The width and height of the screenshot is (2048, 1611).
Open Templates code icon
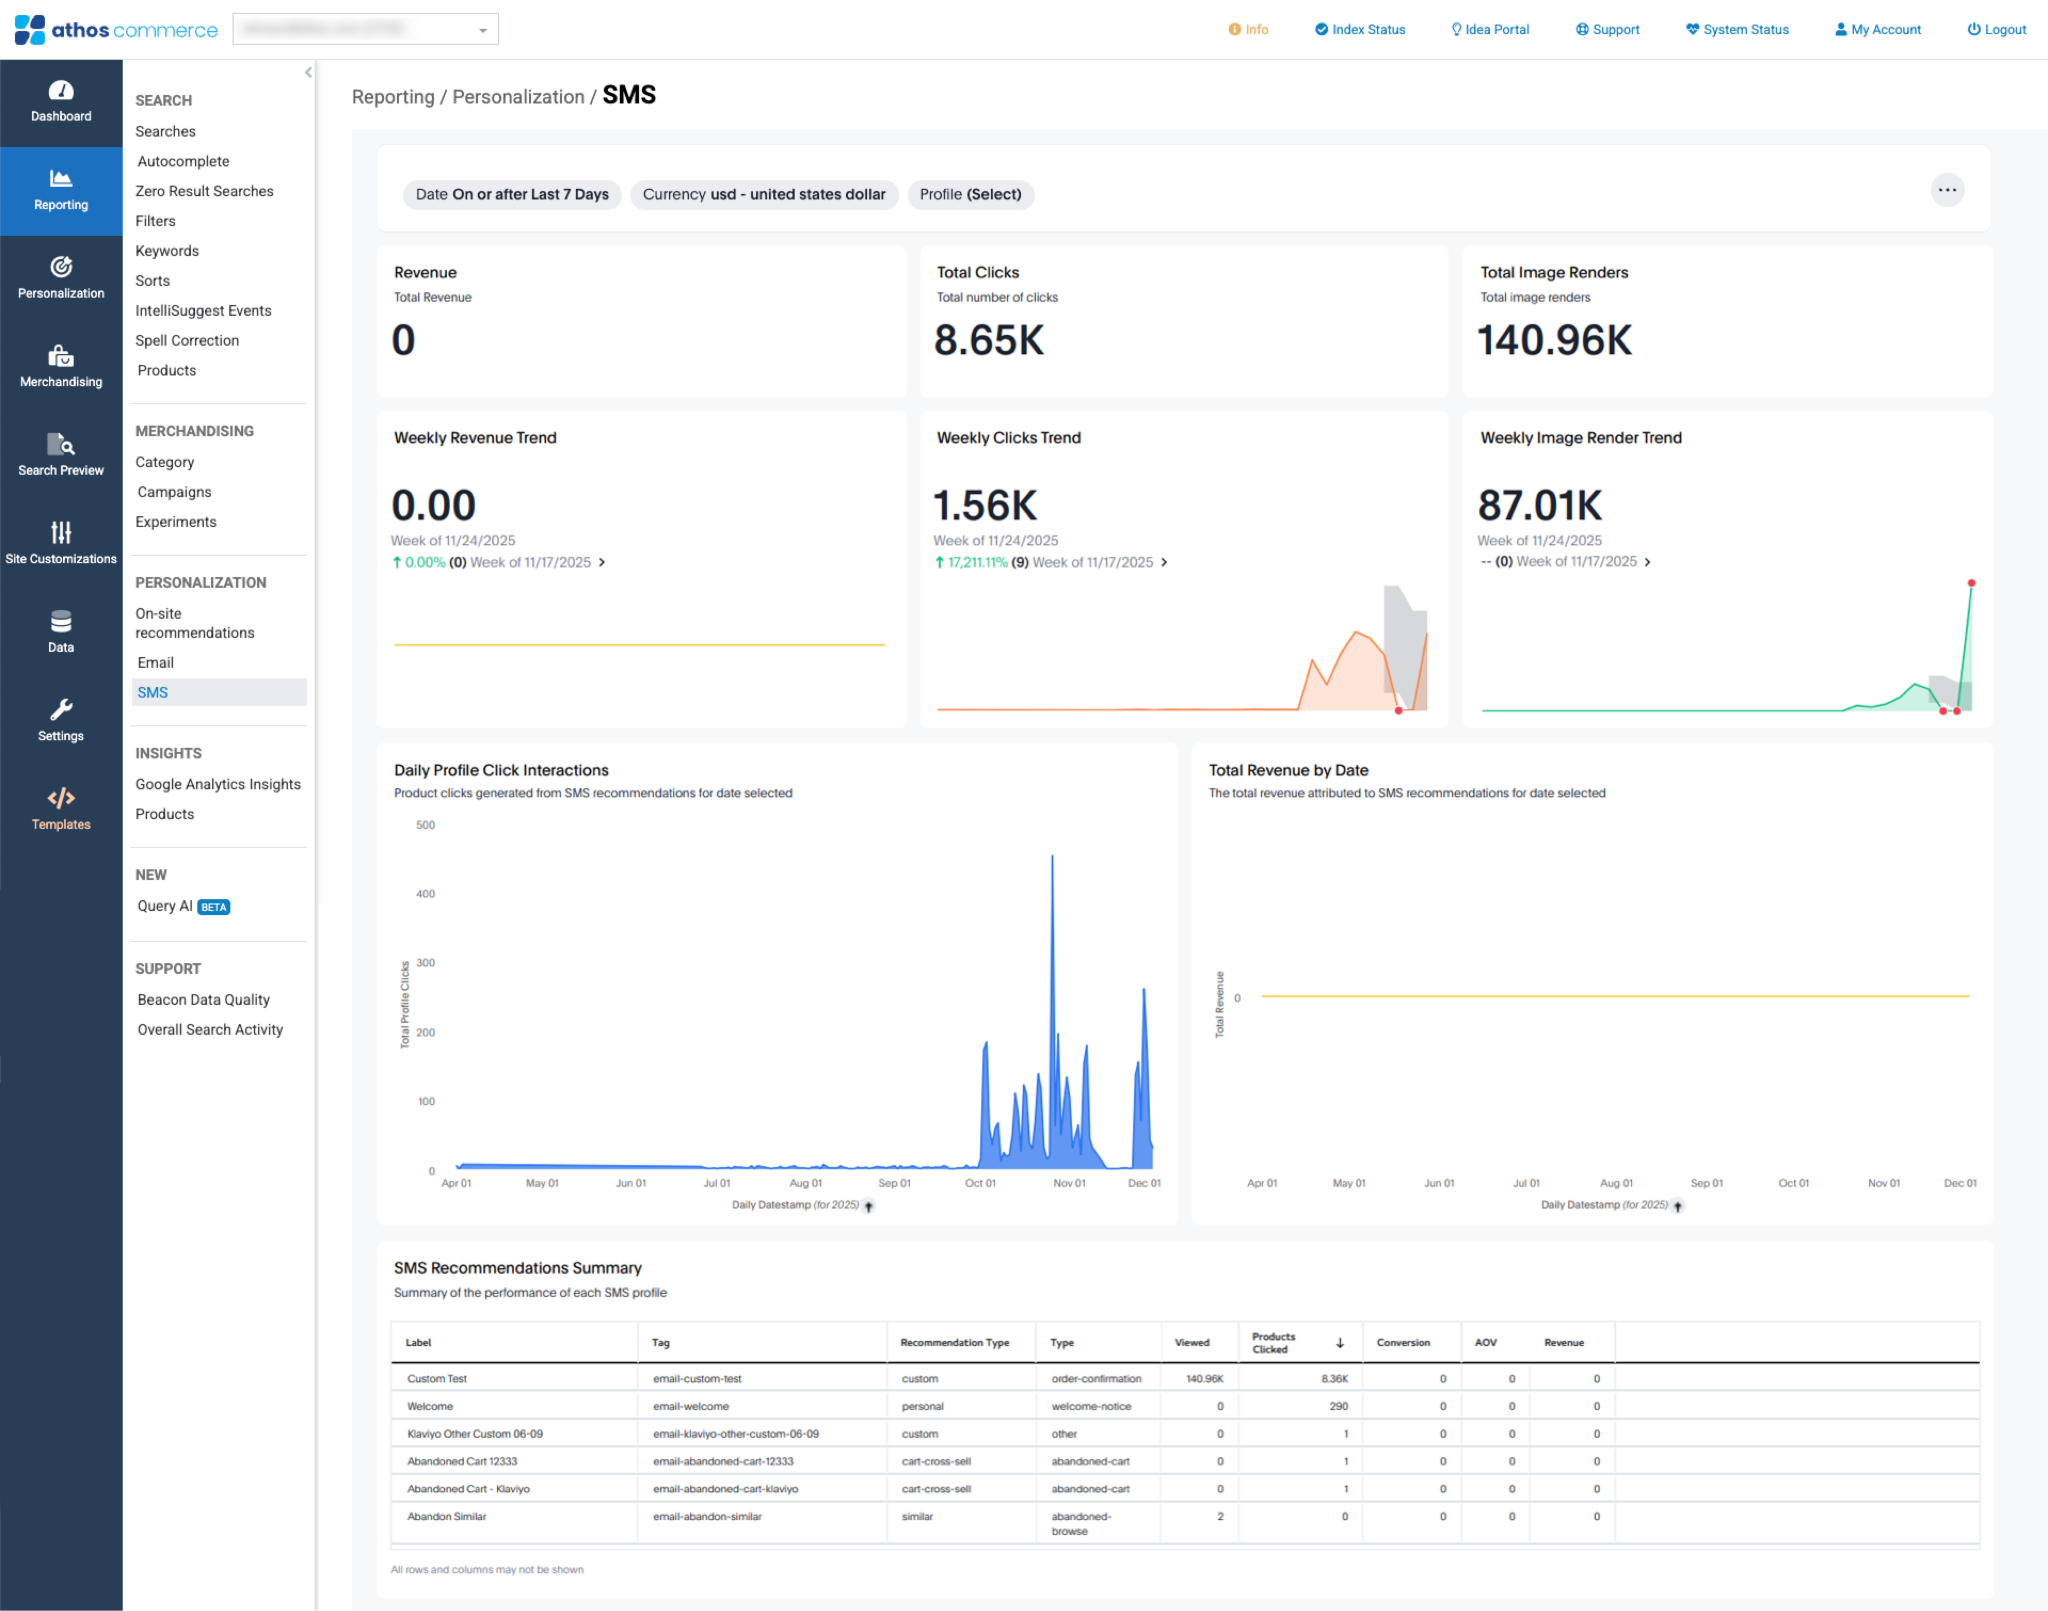pyautogui.click(x=61, y=798)
